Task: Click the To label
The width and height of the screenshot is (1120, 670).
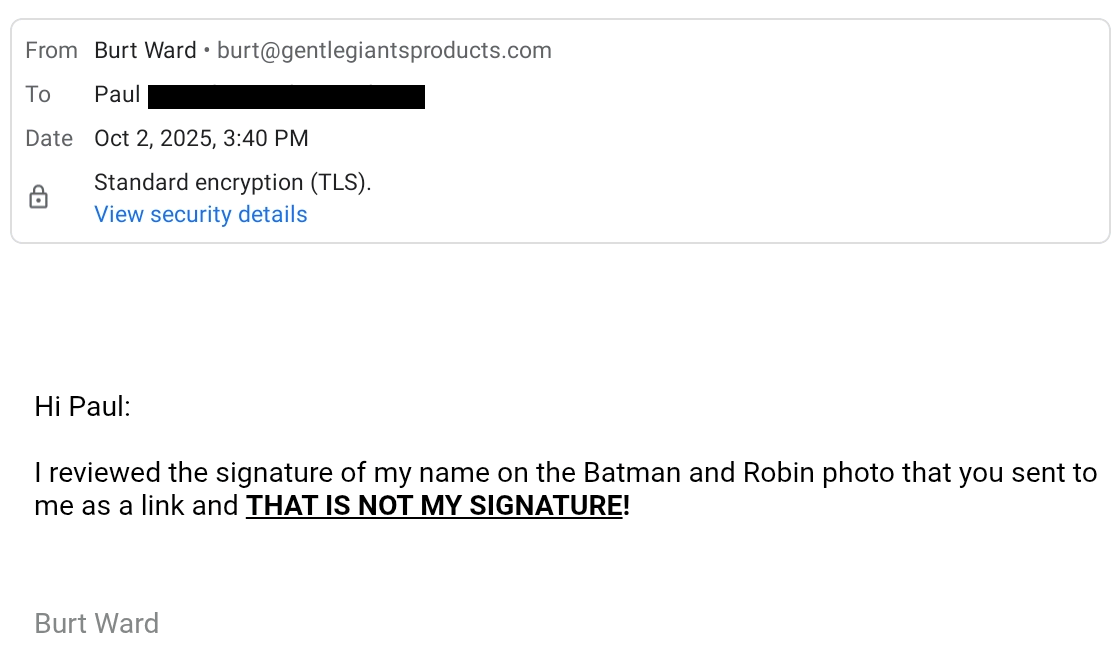Action: click(38, 94)
